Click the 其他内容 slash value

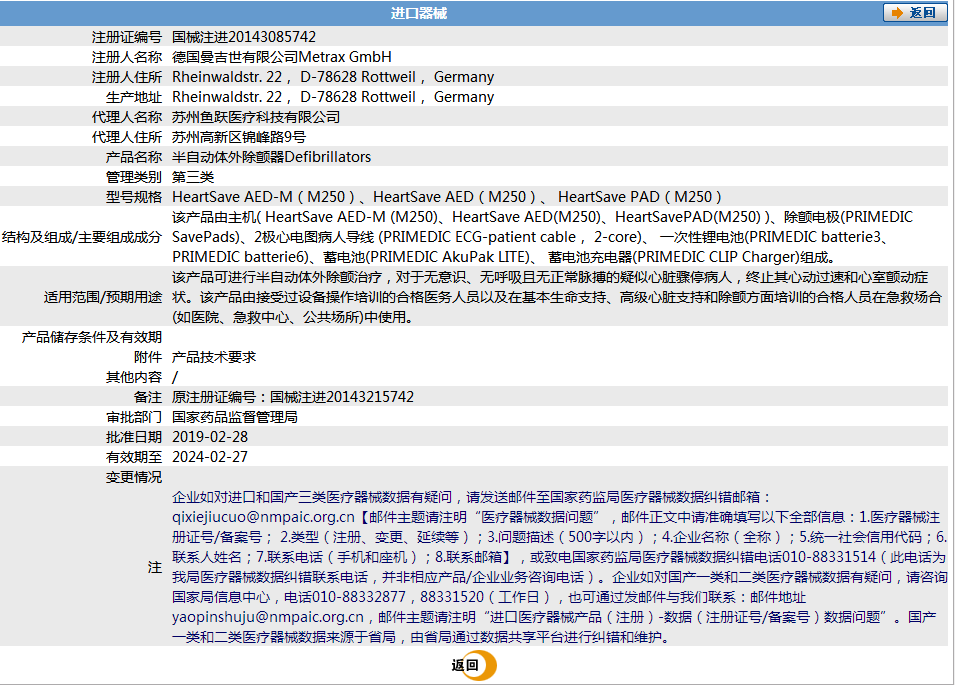[175, 378]
